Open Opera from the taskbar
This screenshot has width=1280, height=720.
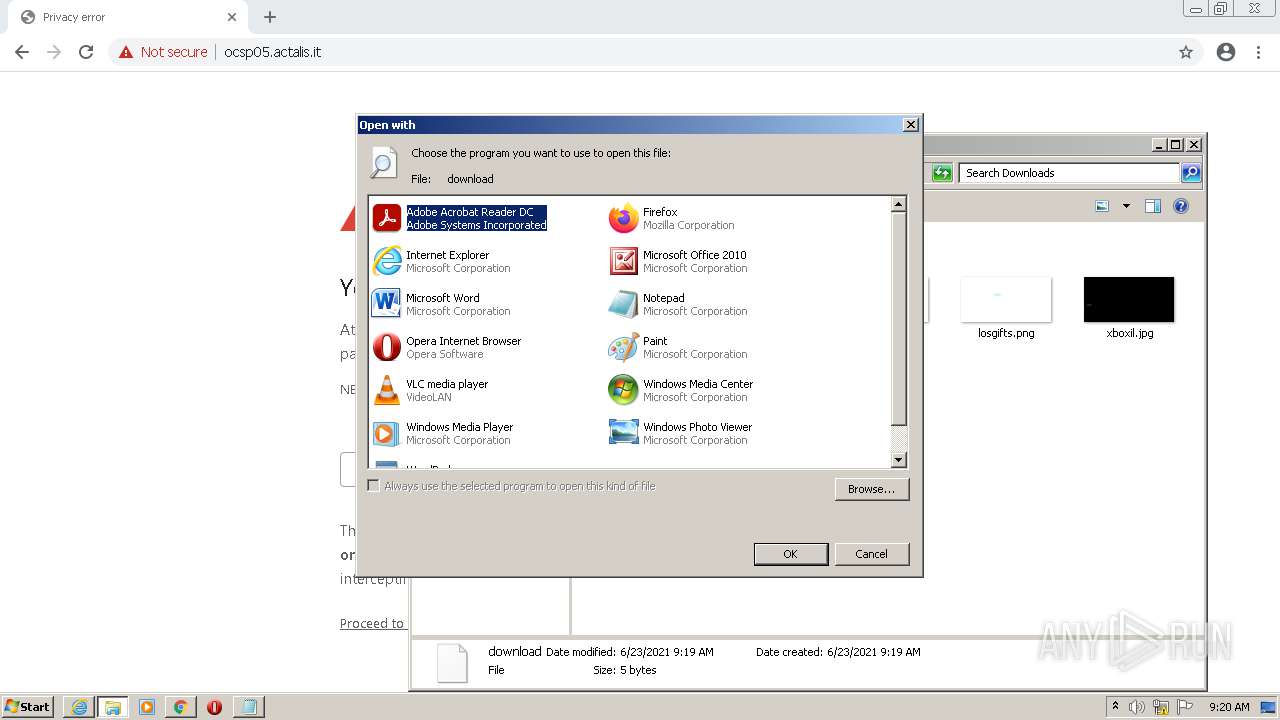click(x=215, y=707)
